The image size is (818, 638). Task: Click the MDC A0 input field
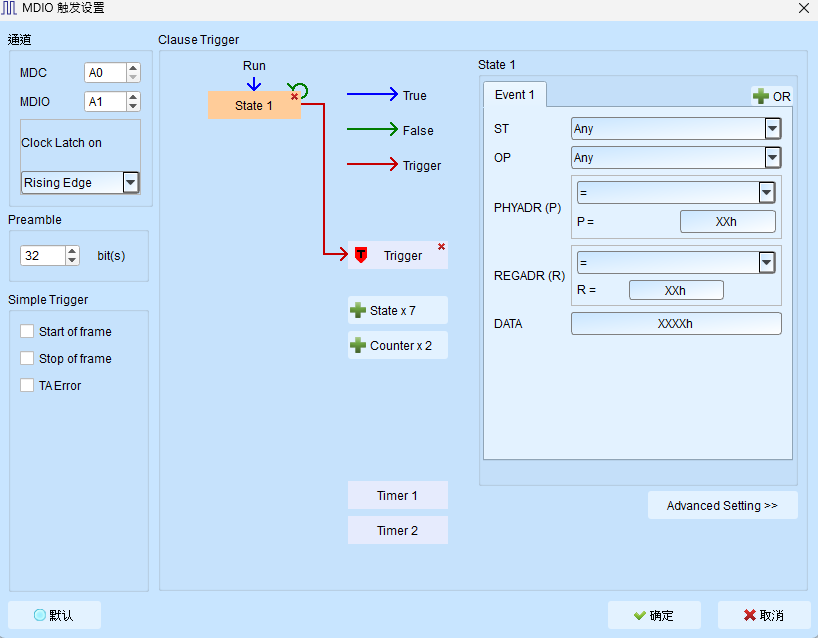pyautogui.click(x=105, y=73)
